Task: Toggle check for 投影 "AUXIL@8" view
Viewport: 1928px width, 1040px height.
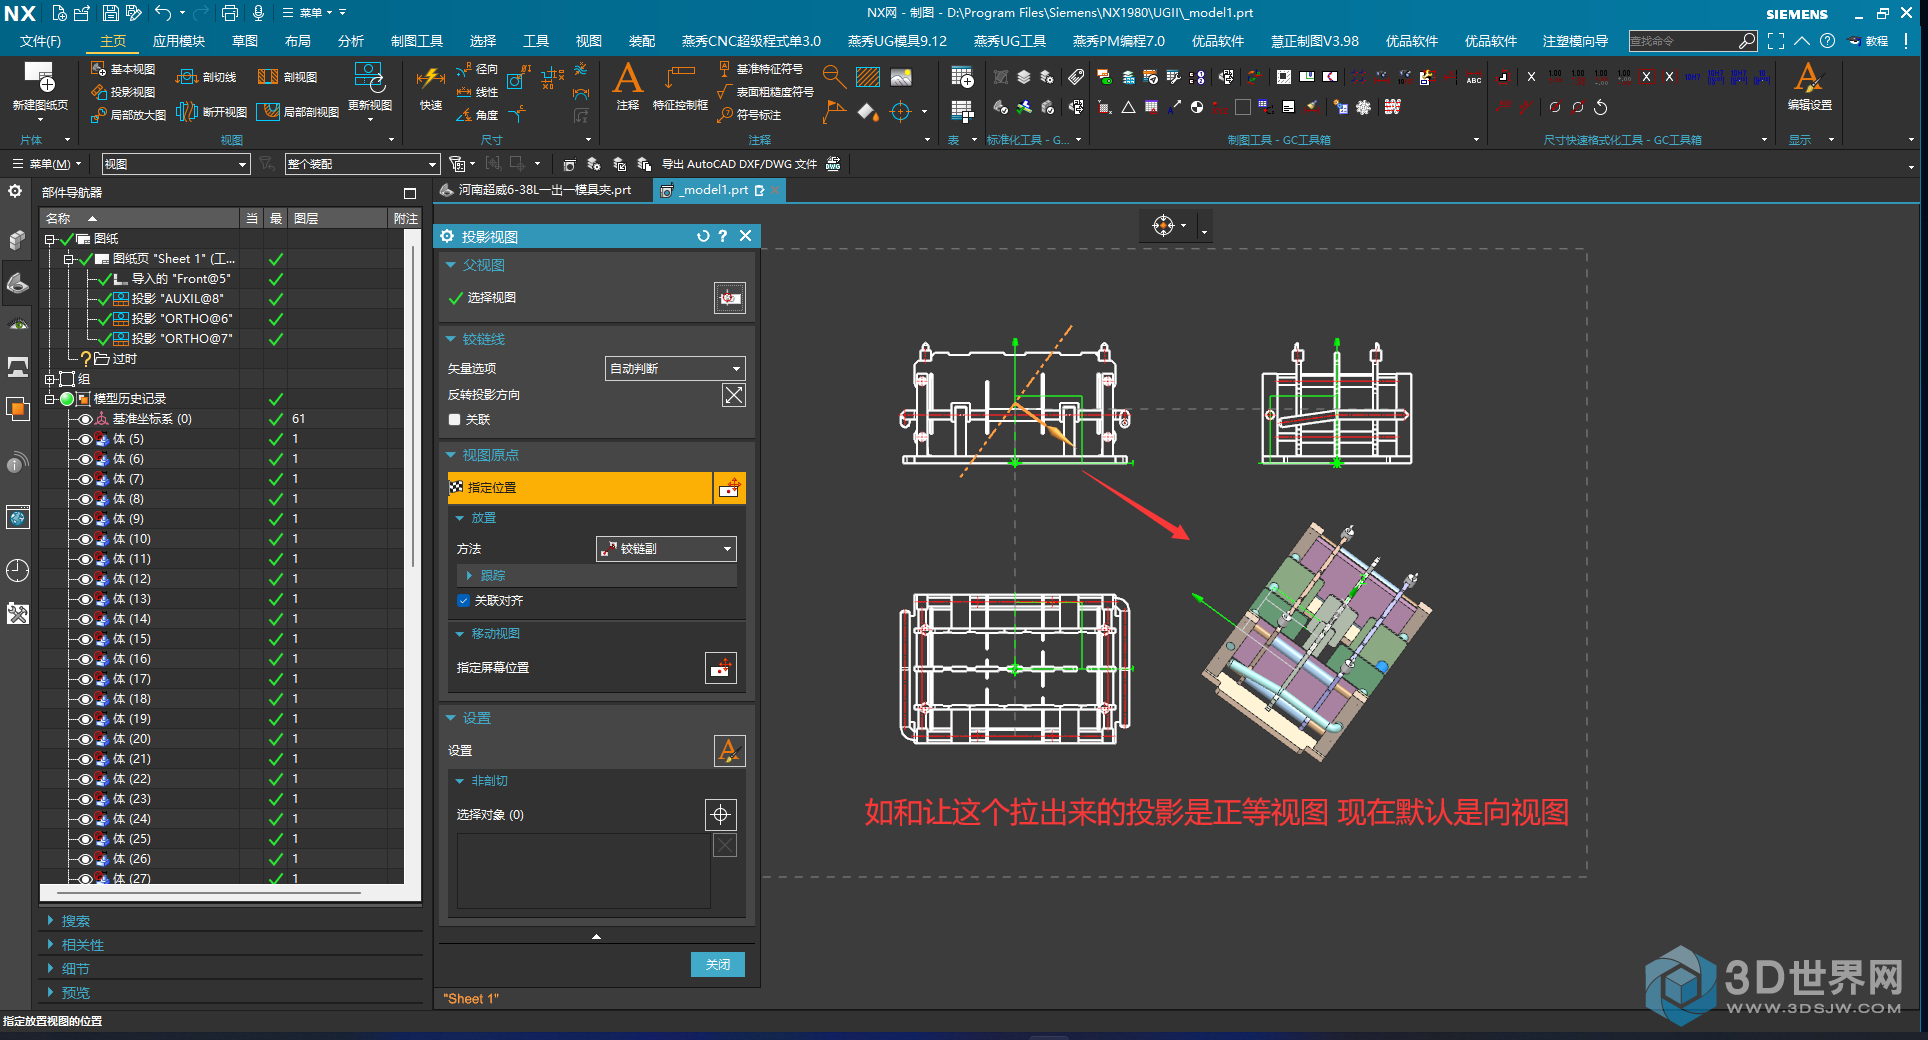Action: (x=105, y=299)
